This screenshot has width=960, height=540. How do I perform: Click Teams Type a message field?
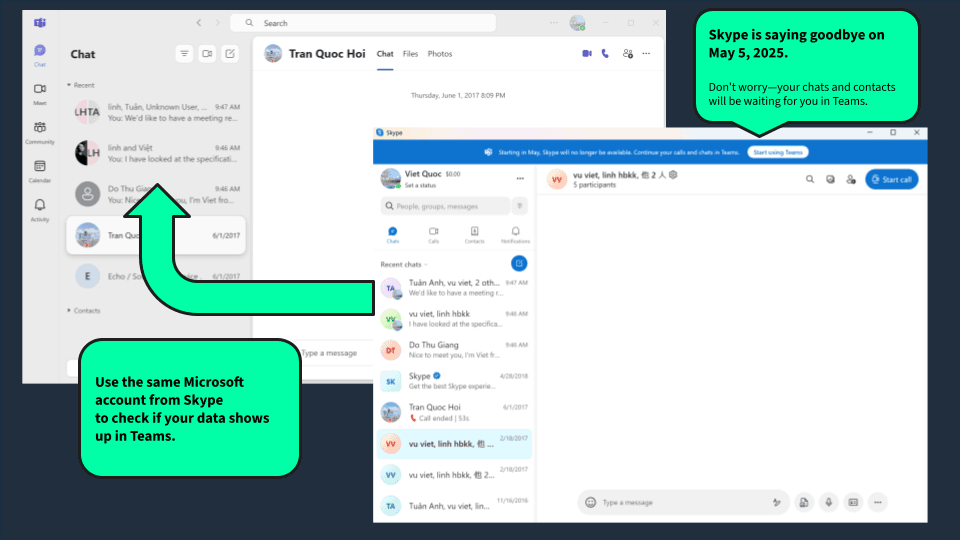(329, 353)
